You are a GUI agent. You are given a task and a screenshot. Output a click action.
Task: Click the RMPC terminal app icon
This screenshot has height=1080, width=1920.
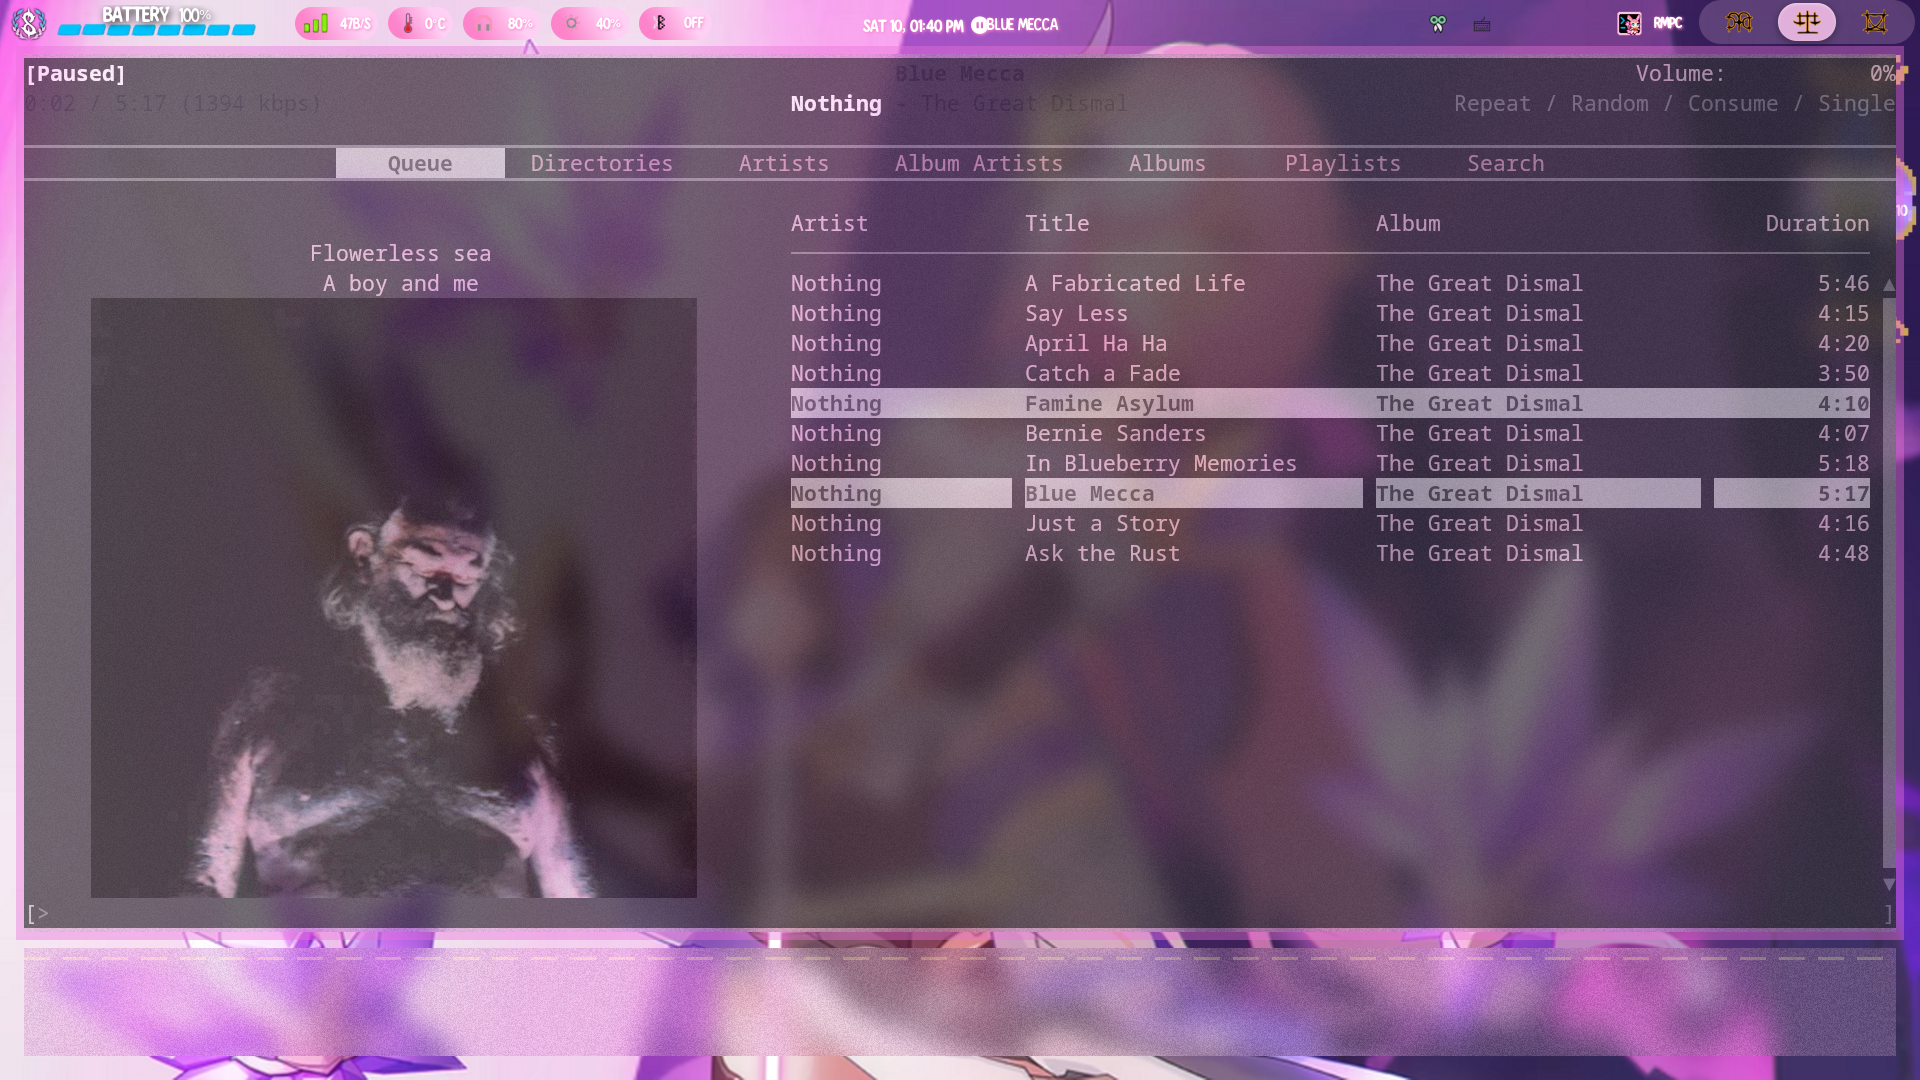(x=1629, y=23)
